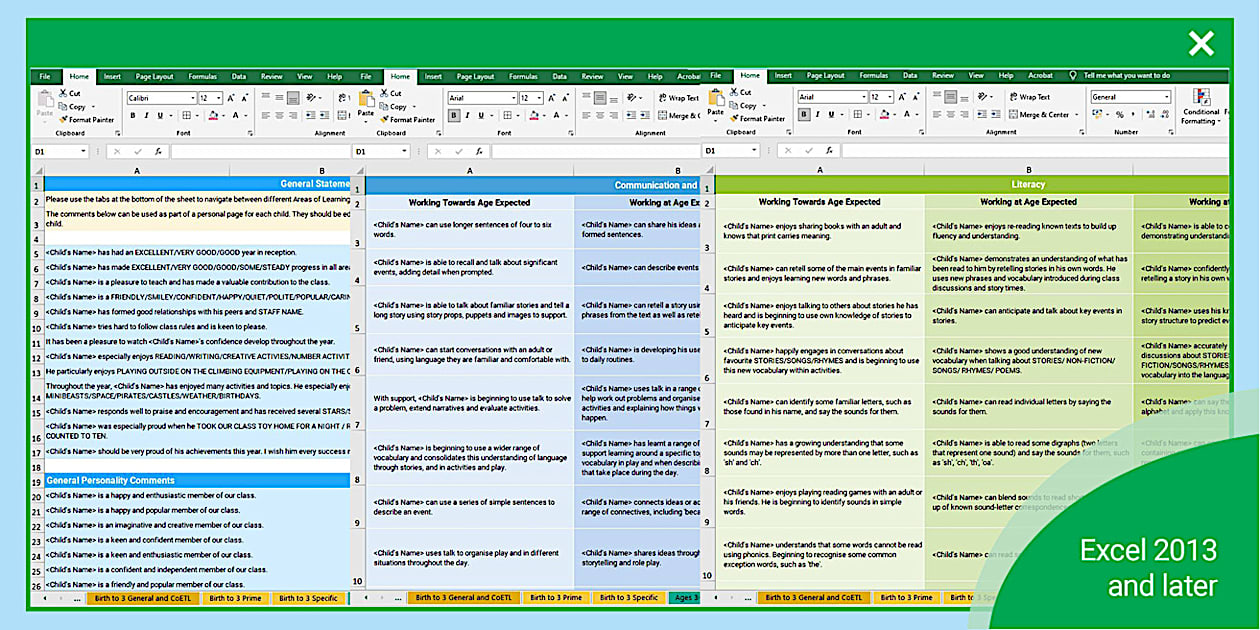1260x630 pixels.
Task: Open the Formulas tab in the Literacy window
Action: [x=873, y=76]
